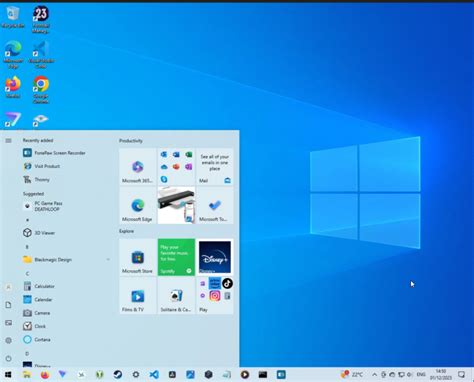Image resolution: width=474 pixels, height=382 pixels.
Task: Open the 22°C weather widget
Action: point(352,375)
